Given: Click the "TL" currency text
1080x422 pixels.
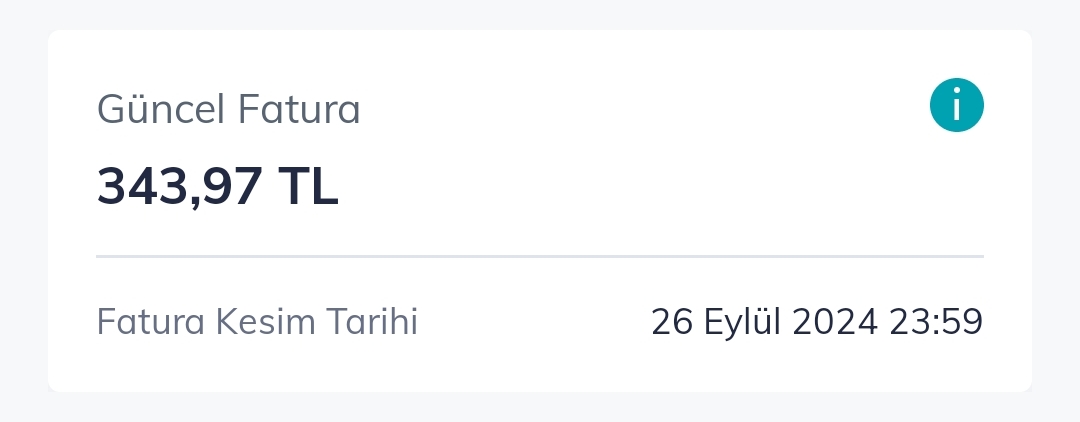Looking at the screenshot, I should 308,187.
